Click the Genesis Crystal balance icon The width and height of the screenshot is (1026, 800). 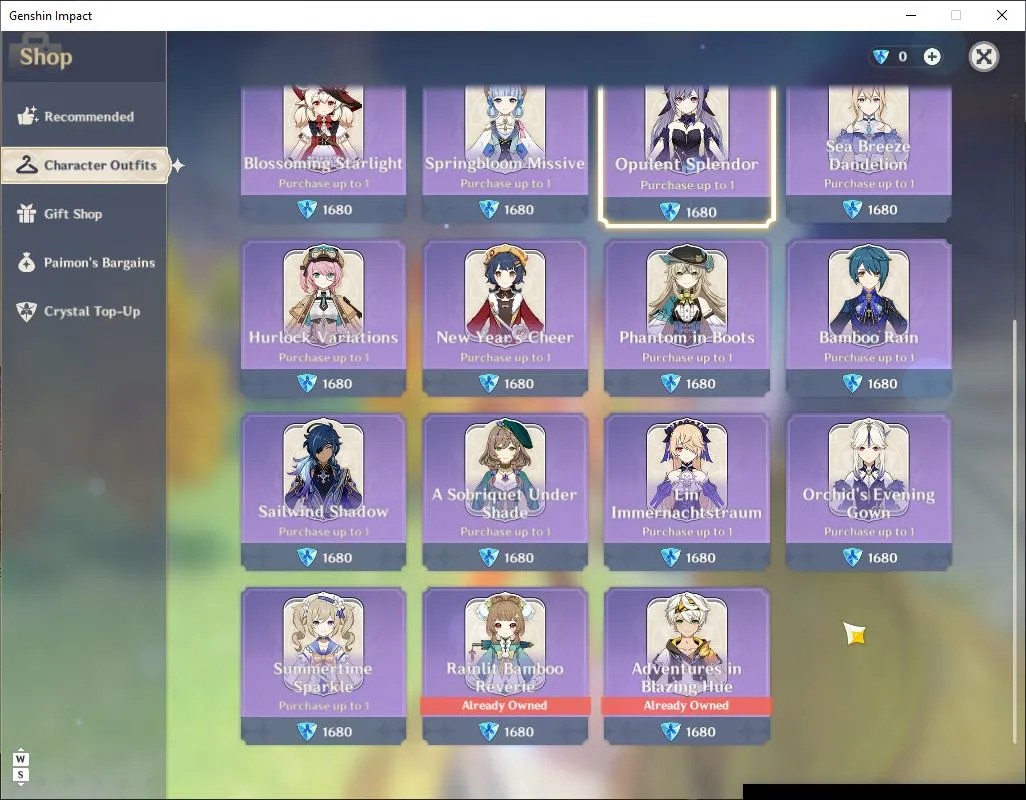pos(881,57)
